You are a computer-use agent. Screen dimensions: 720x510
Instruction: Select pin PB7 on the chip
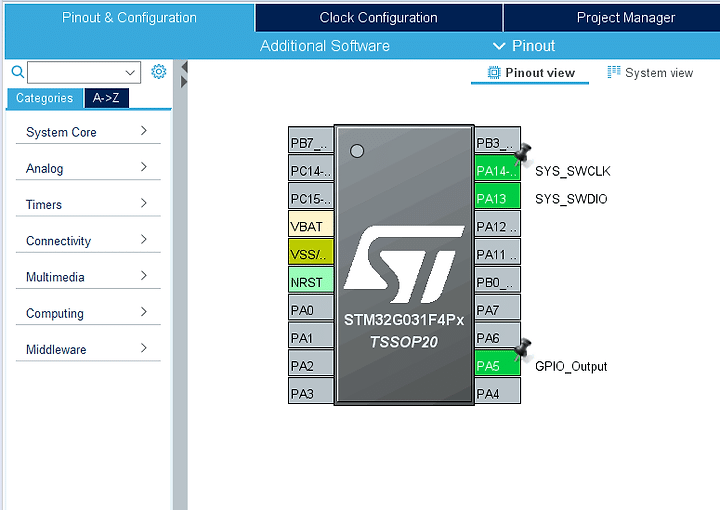coord(311,140)
